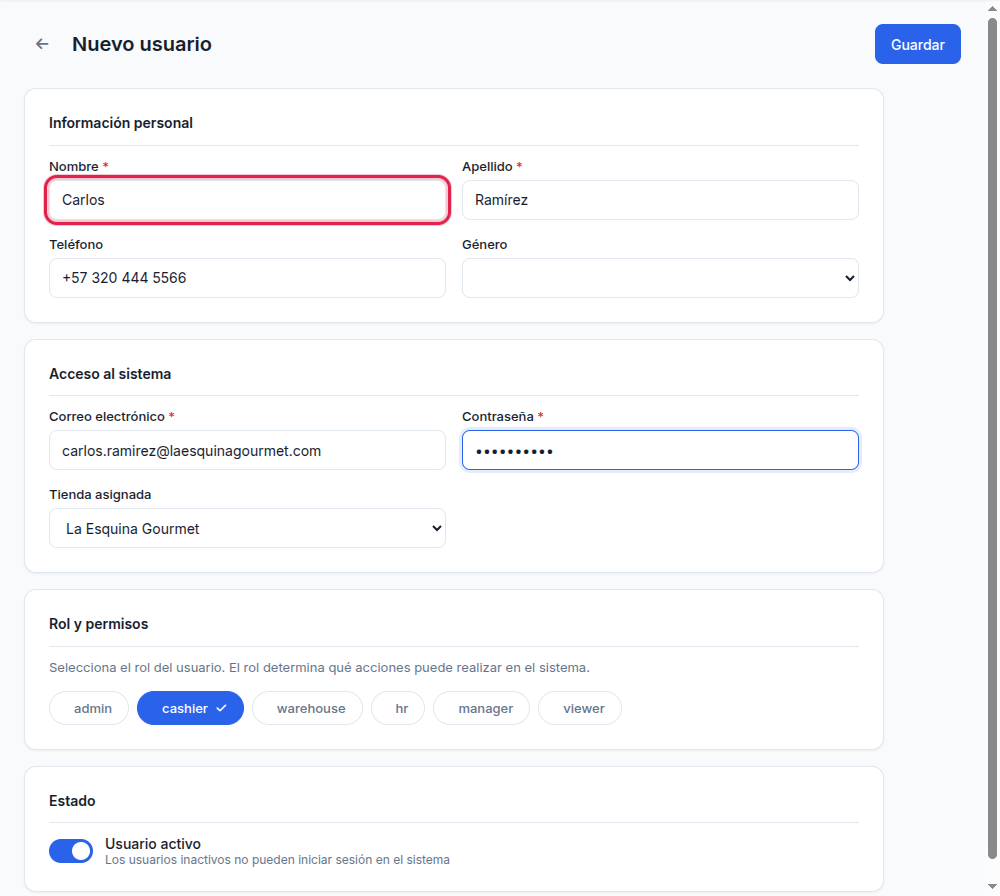The image size is (1000, 896).
Task: Go back using the left arrow icon
Action: [x=42, y=44]
